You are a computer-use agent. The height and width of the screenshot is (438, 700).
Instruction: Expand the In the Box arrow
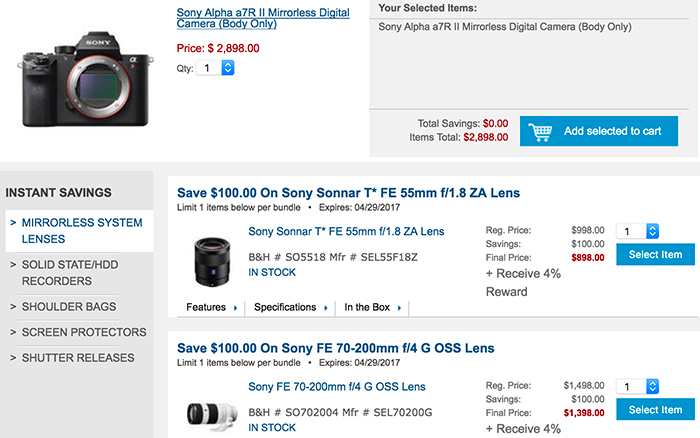[400, 308]
